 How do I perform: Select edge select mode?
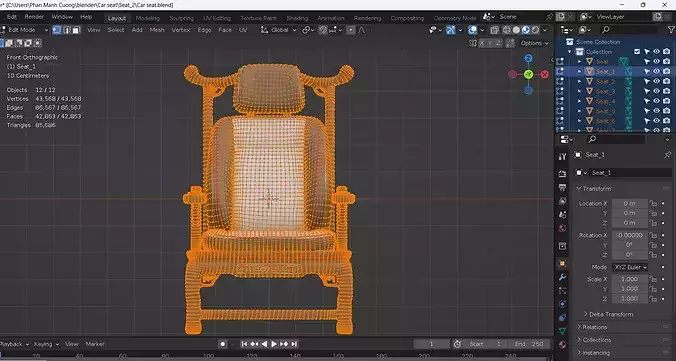[x=67, y=30]
